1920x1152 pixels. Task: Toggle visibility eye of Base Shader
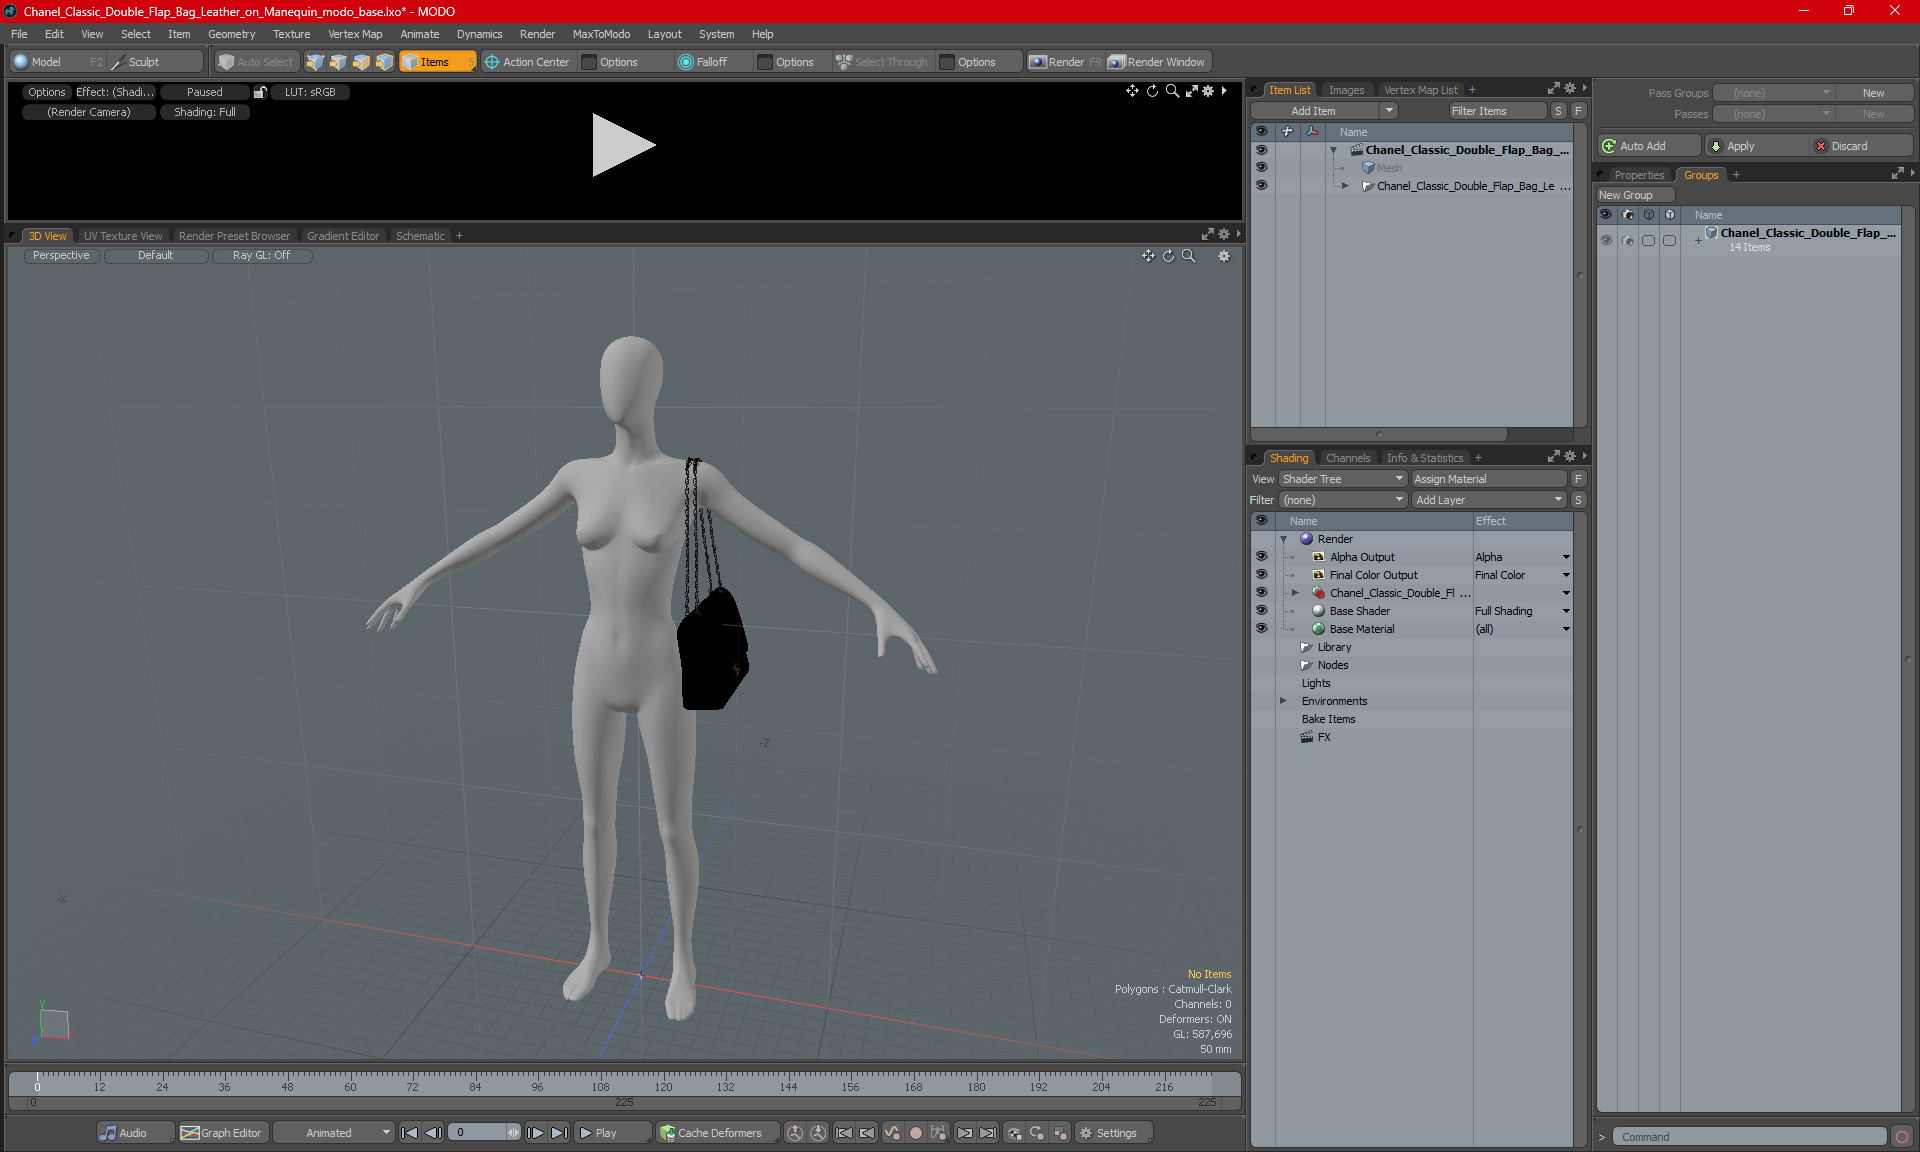click(x=1261, y=611)
